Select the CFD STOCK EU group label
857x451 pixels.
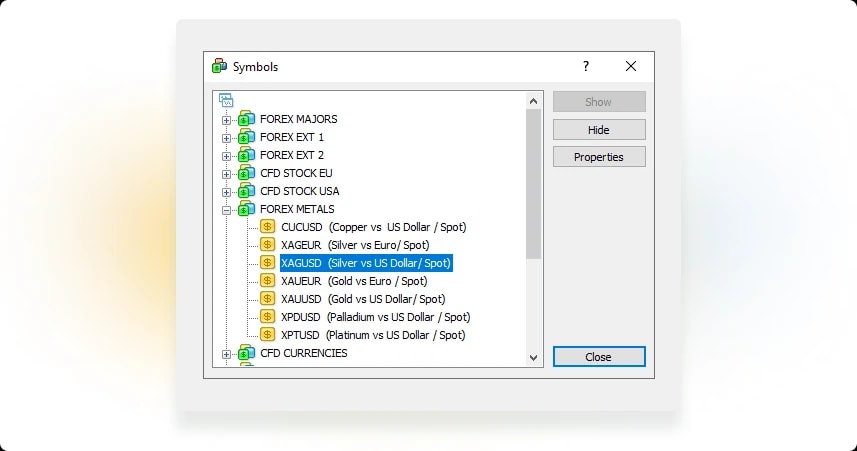[x=296, y=173]
